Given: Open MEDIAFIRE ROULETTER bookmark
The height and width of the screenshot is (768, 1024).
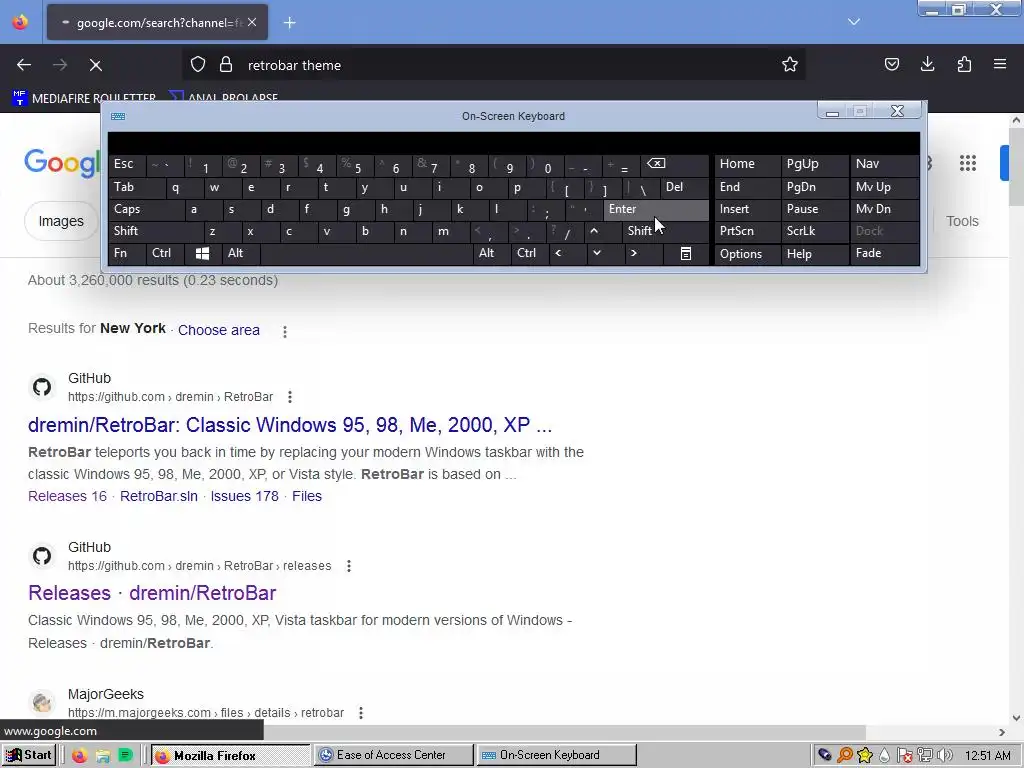Looking at the screenshot, I should tap(84, 98).
